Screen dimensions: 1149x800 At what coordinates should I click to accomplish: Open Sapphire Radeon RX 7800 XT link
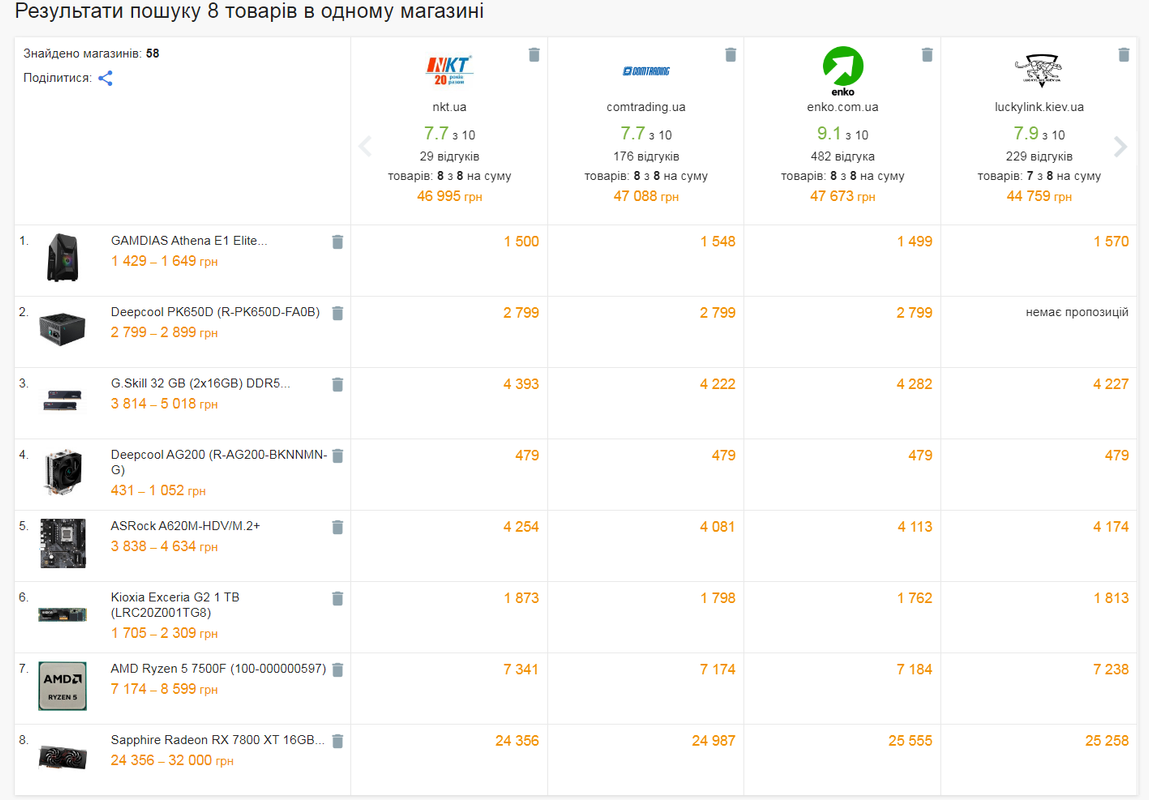click(218, 740)
